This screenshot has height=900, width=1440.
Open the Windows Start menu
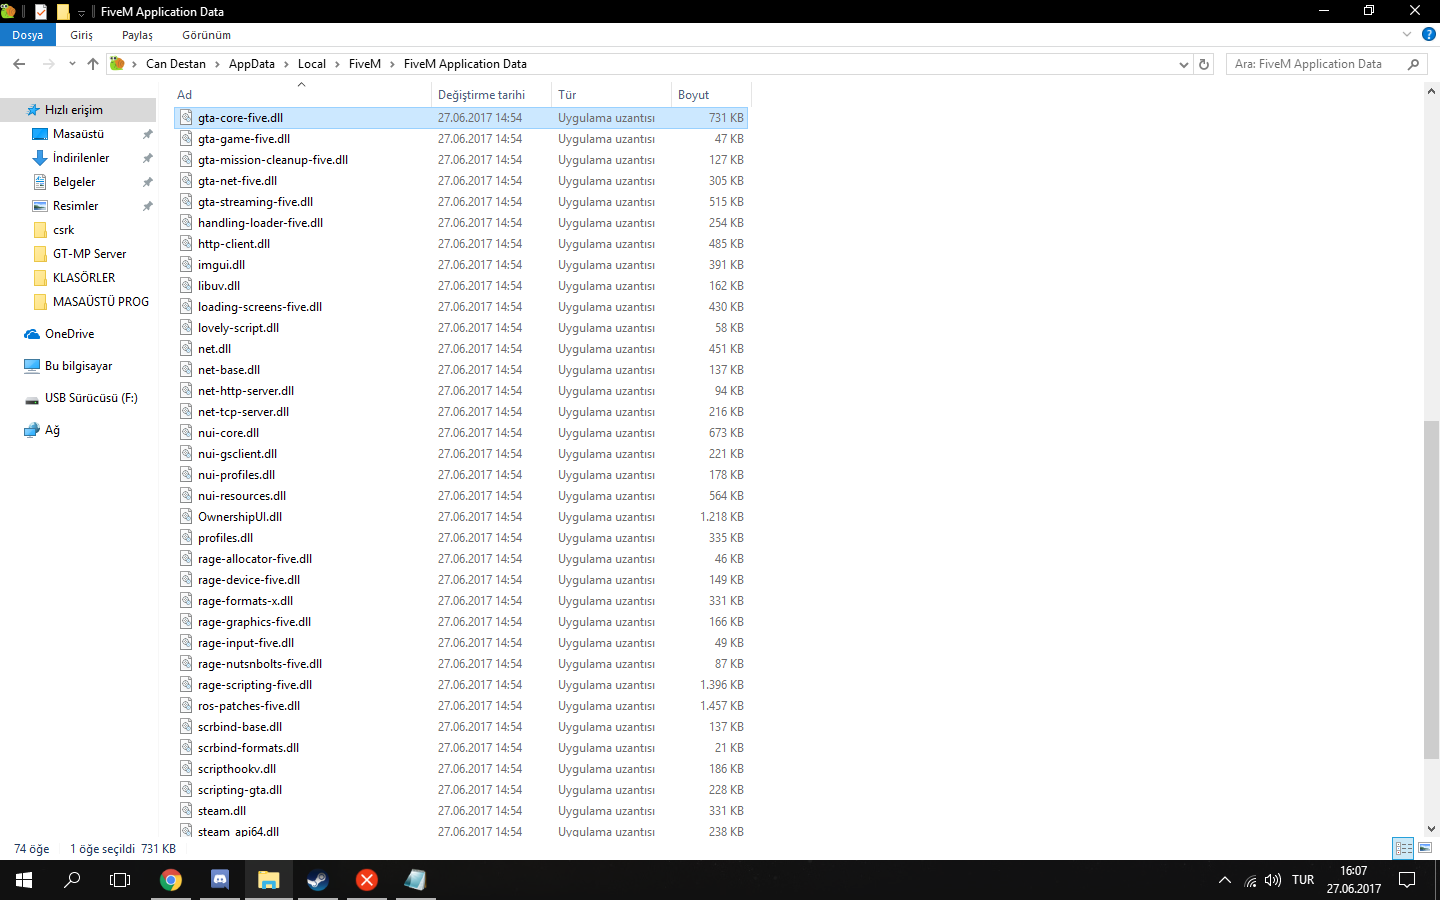coord(24,880)
